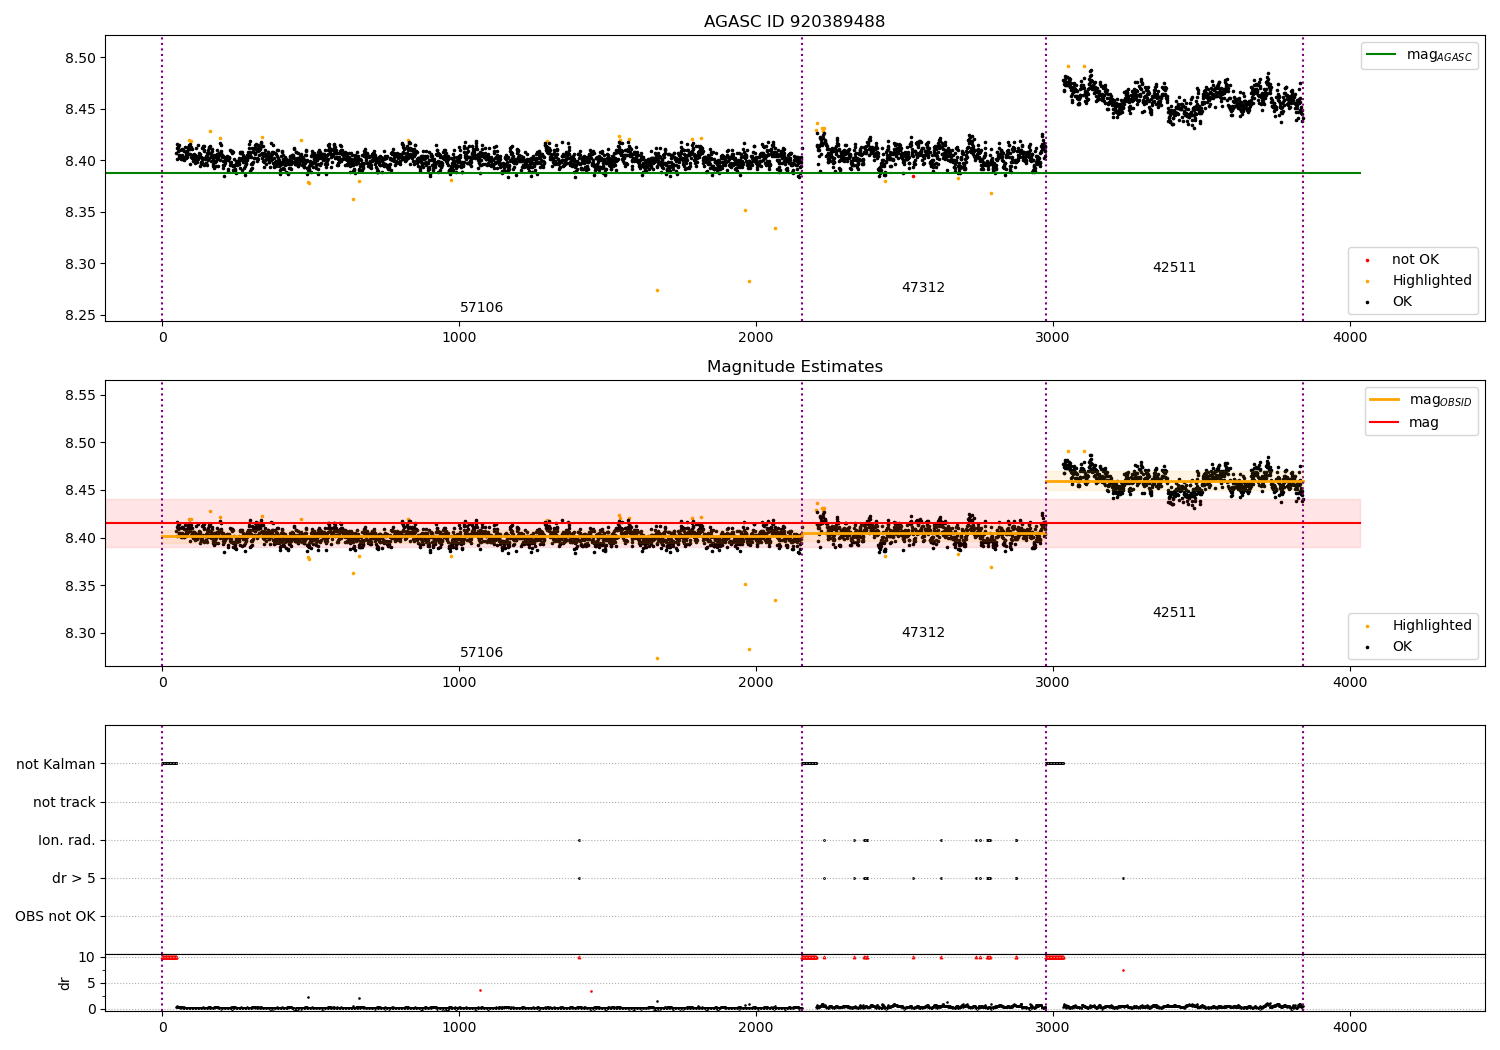The width and height of the screenshot is (1500, 1050).
Task: Select the red 'mag' line legend entry
Action: (1404, 423)
